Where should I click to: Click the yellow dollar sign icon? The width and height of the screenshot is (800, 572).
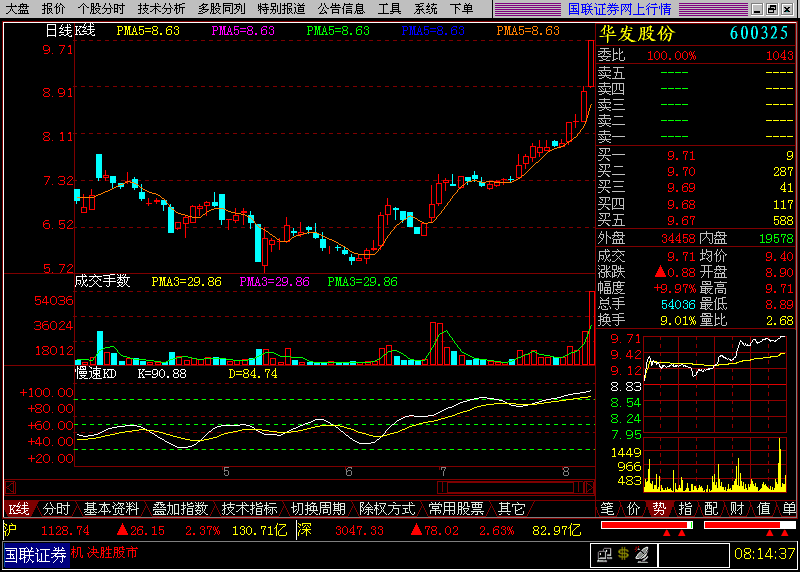pyautogui.click(x=623, y=553)
